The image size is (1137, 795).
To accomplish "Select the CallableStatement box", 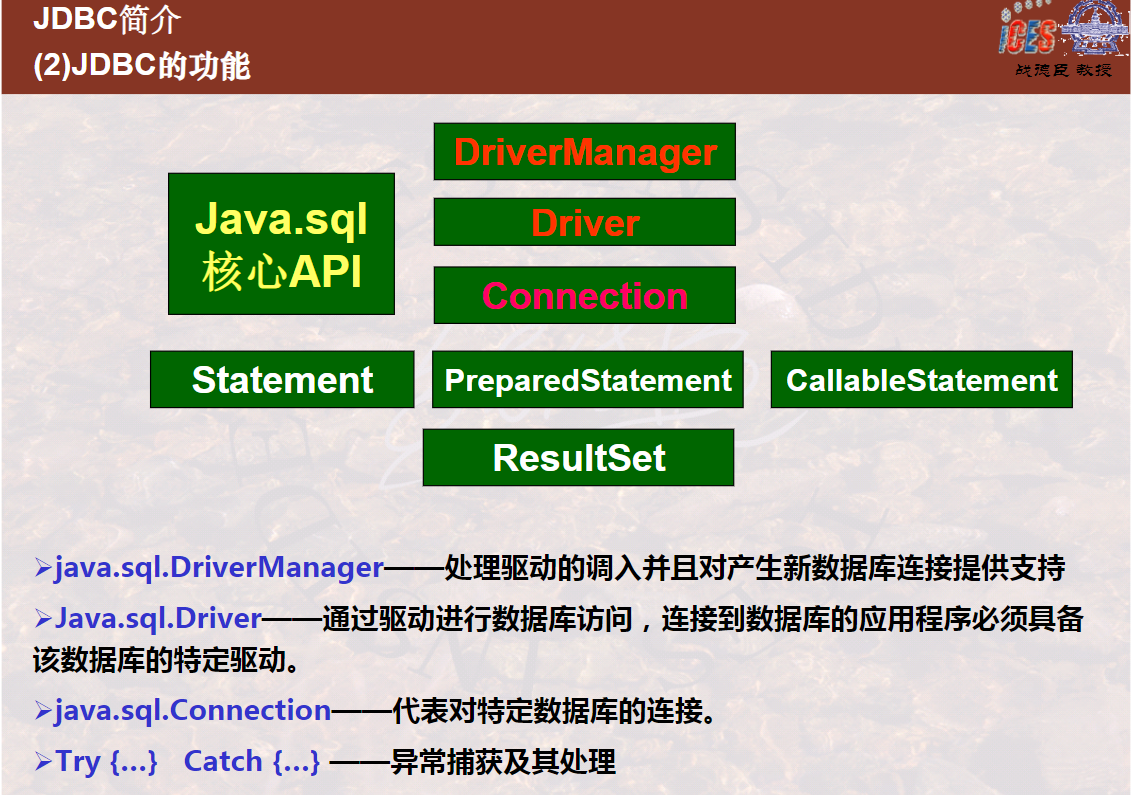I will tap(922, 379).
